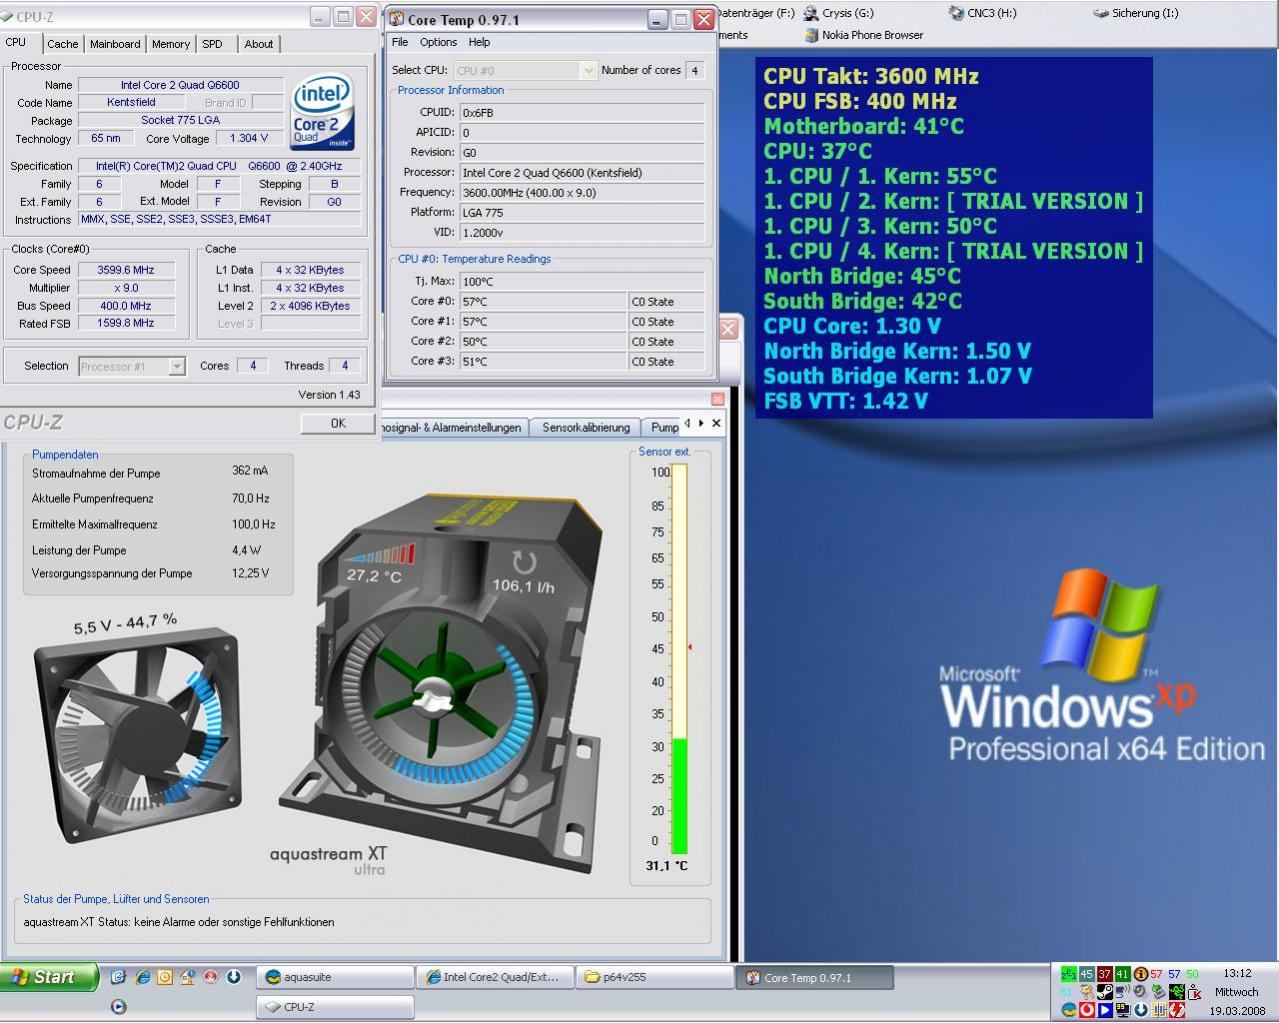Viewport: 1279px width, 1023px height.
Task: Open the Crysis (G:) desktop drive icon
Action: coord(838,13)
